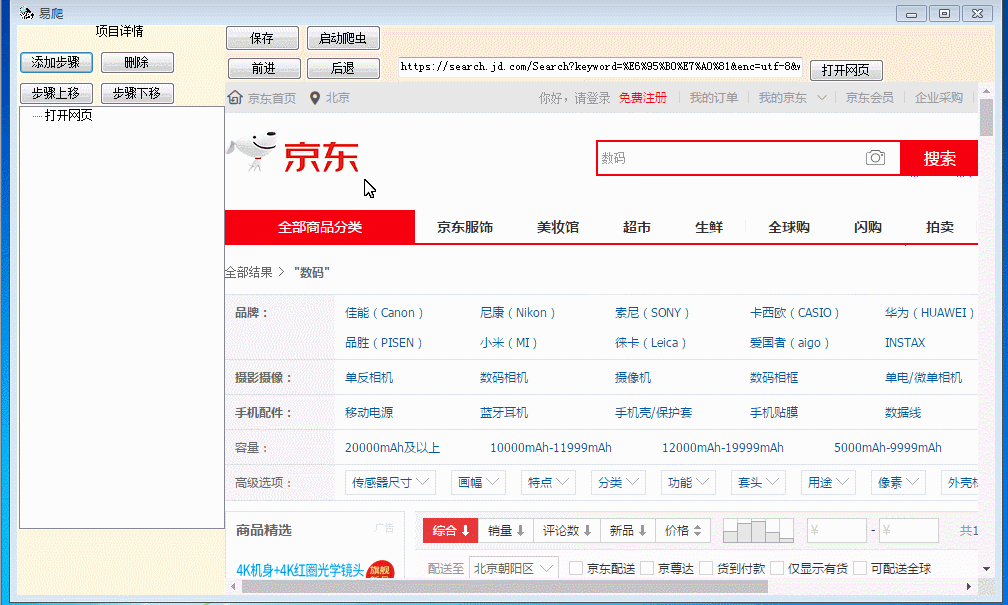
Task: Choose the 单反相机 category
Action: [369, 377]
